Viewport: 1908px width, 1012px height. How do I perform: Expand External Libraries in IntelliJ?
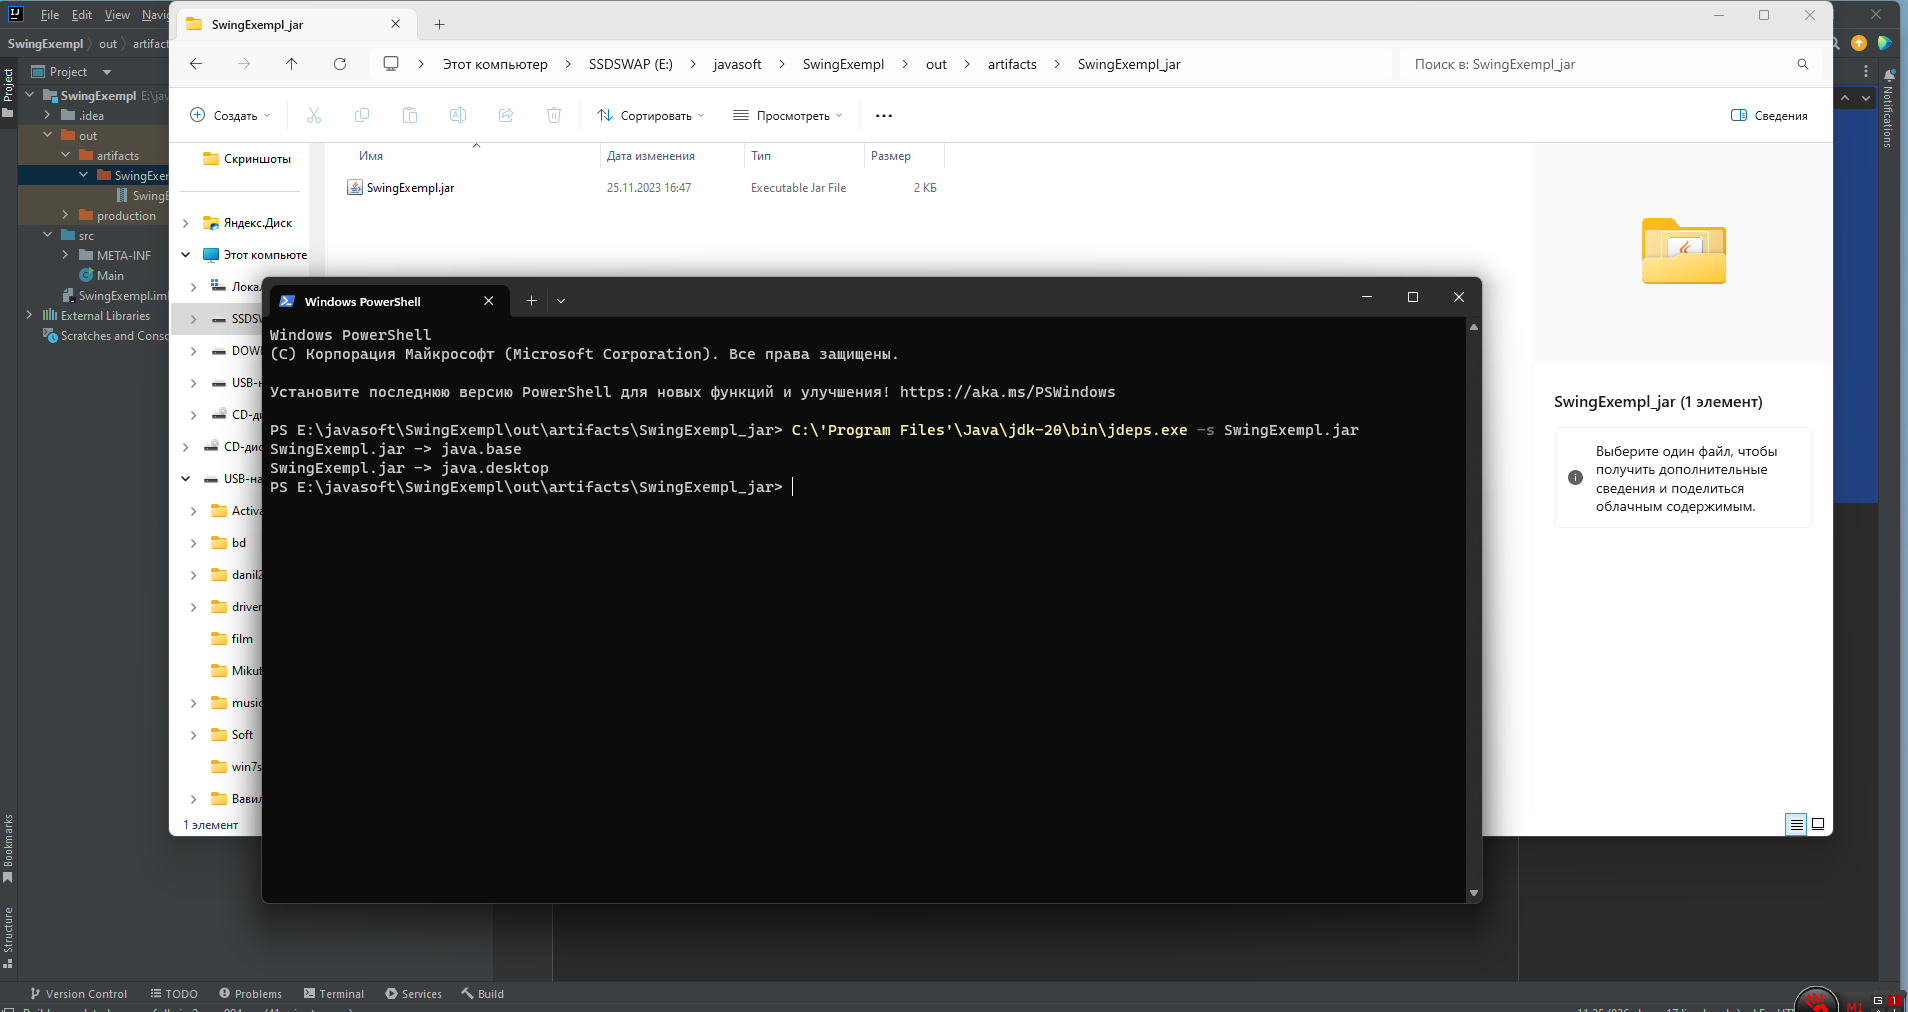[29, 315]
